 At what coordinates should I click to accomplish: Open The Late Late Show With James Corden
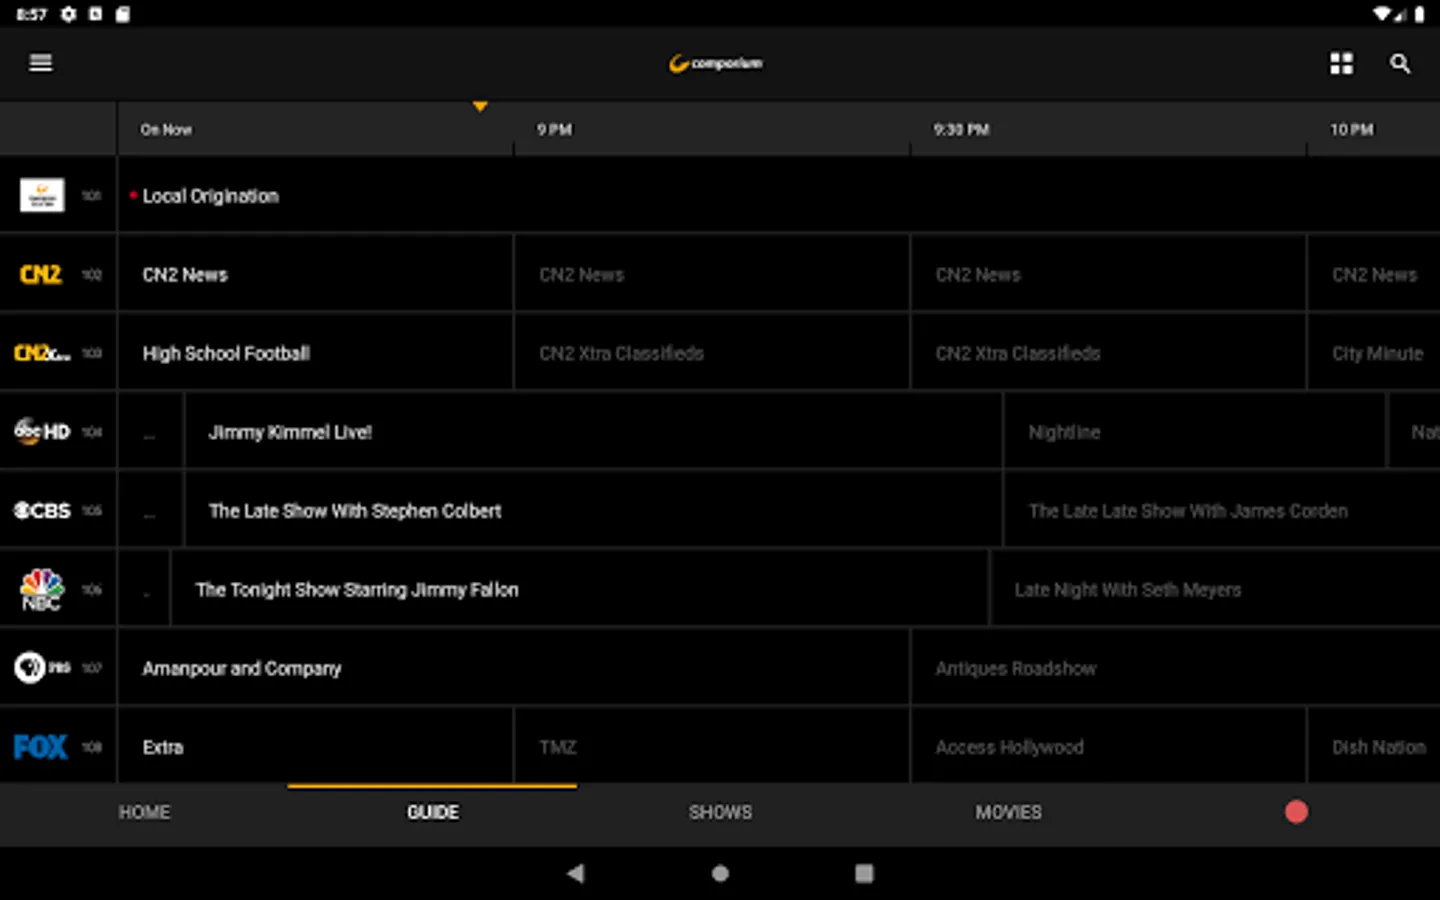click(x=1222, y=511)
